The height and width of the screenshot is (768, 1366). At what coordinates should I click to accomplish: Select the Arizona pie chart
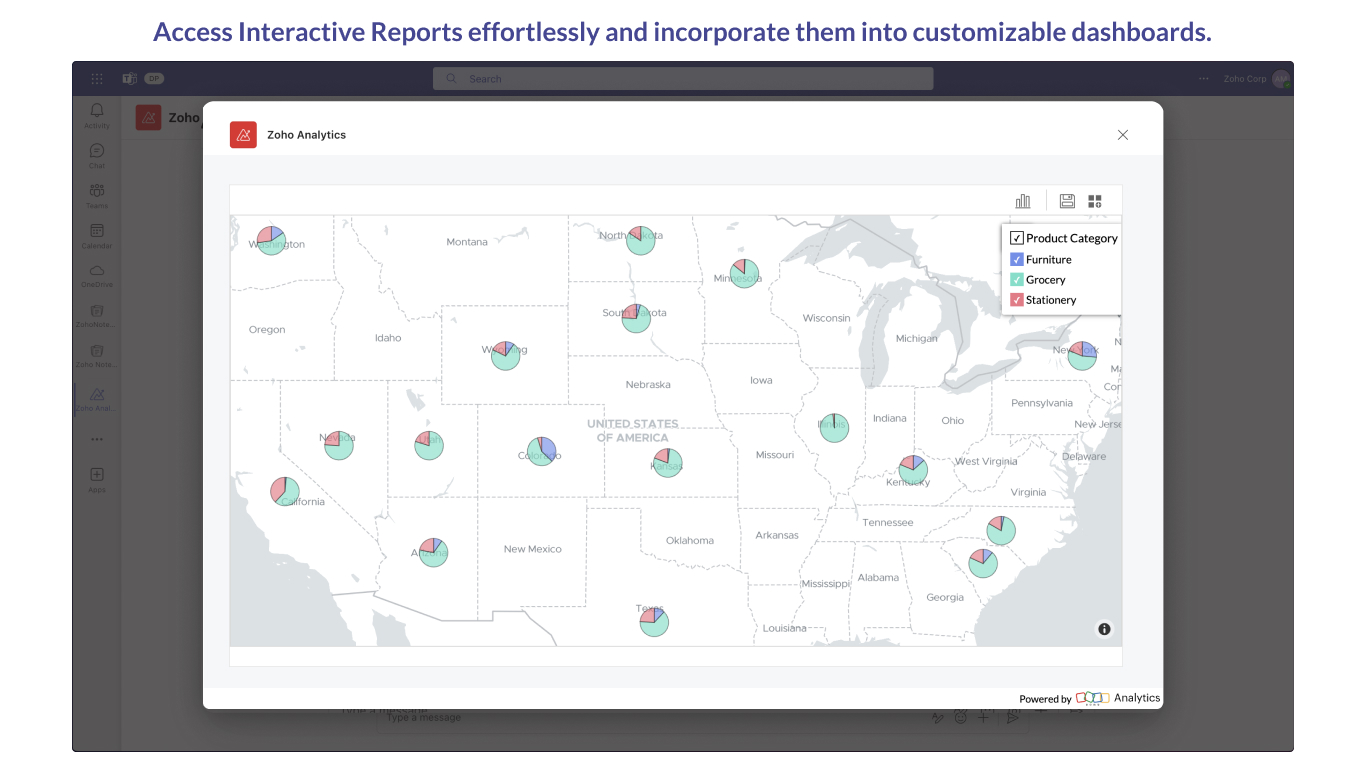tap(433, 552)
